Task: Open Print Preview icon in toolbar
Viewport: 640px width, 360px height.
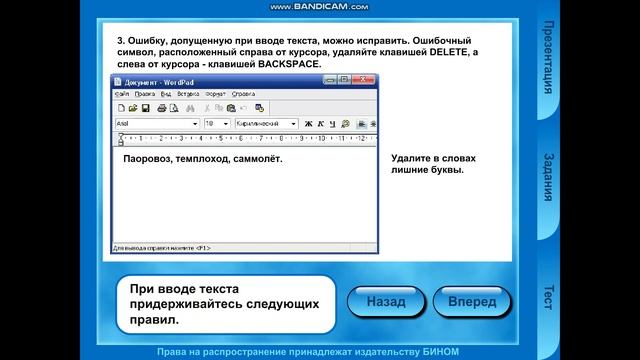Action: point(174,108)
